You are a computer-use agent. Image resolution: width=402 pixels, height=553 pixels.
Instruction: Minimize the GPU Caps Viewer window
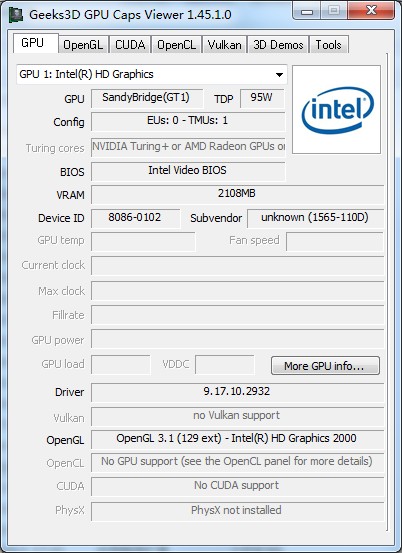307,11
